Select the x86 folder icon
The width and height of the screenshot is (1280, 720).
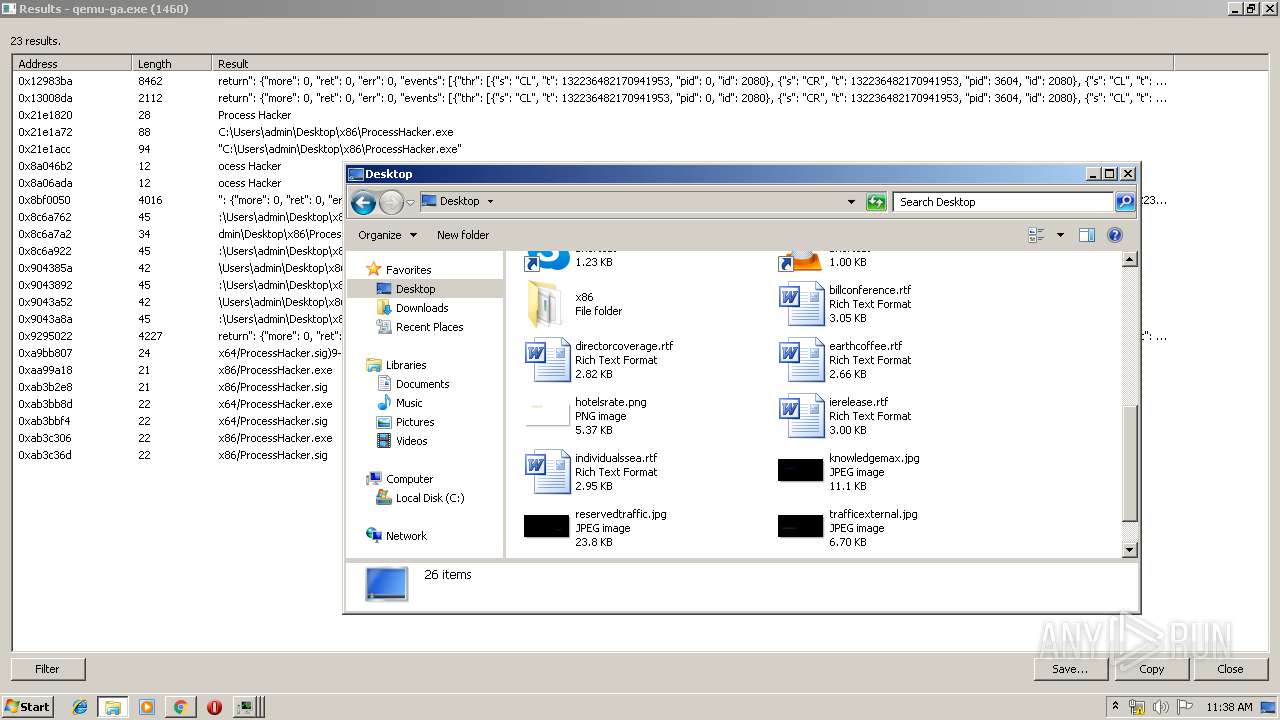click(546, 304)
